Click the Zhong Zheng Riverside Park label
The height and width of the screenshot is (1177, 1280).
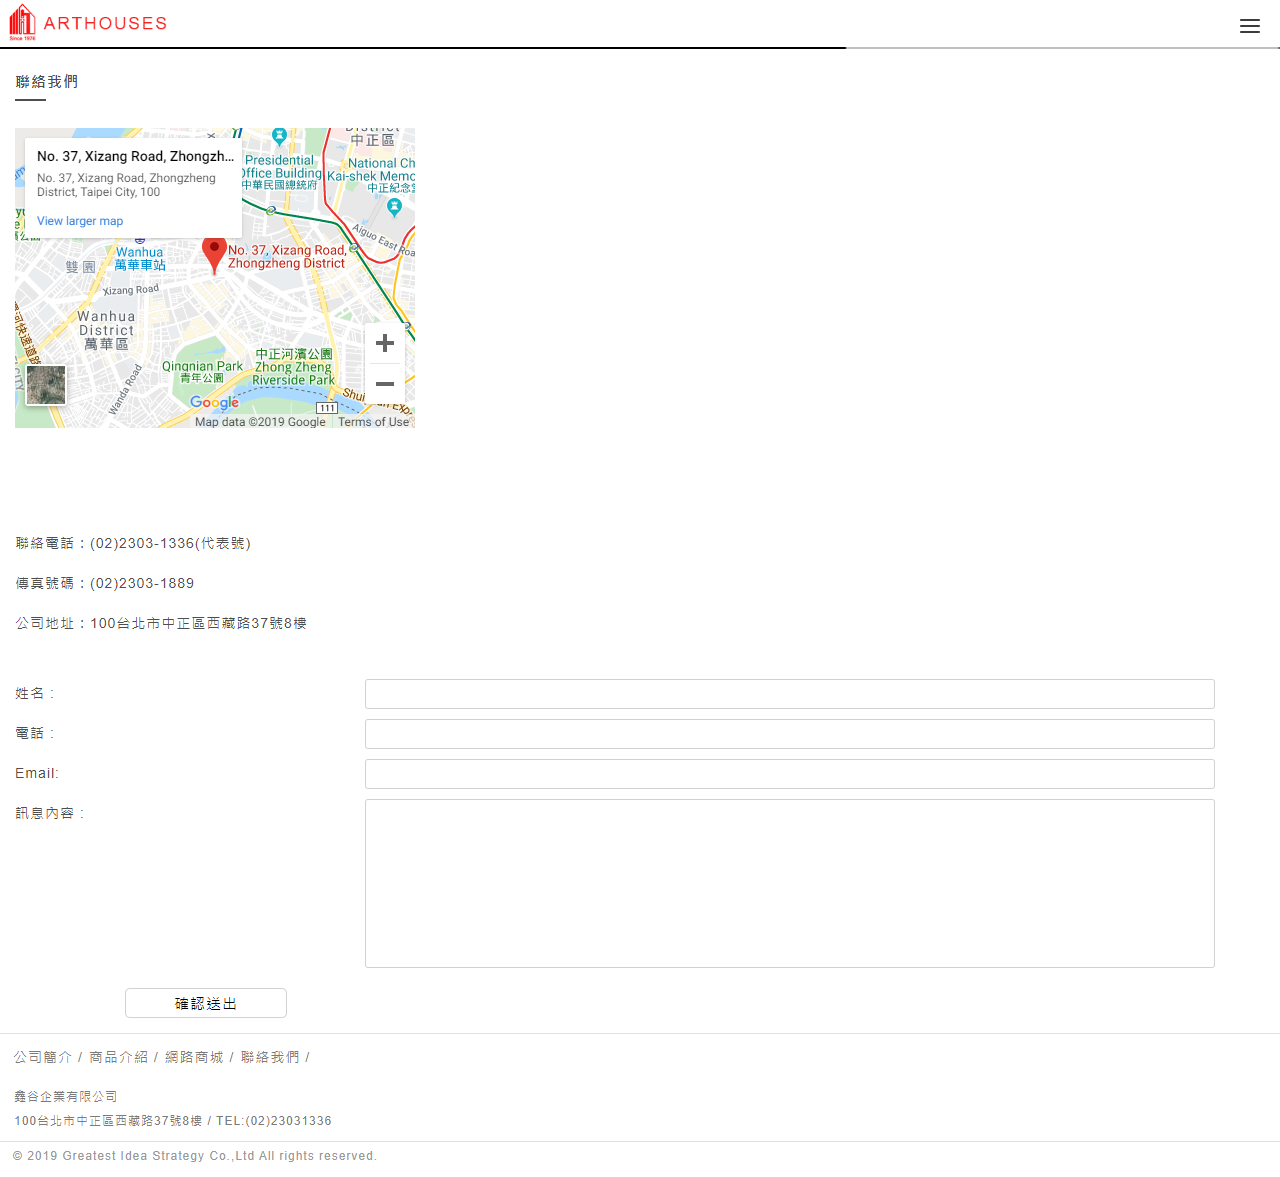(293, 367)
